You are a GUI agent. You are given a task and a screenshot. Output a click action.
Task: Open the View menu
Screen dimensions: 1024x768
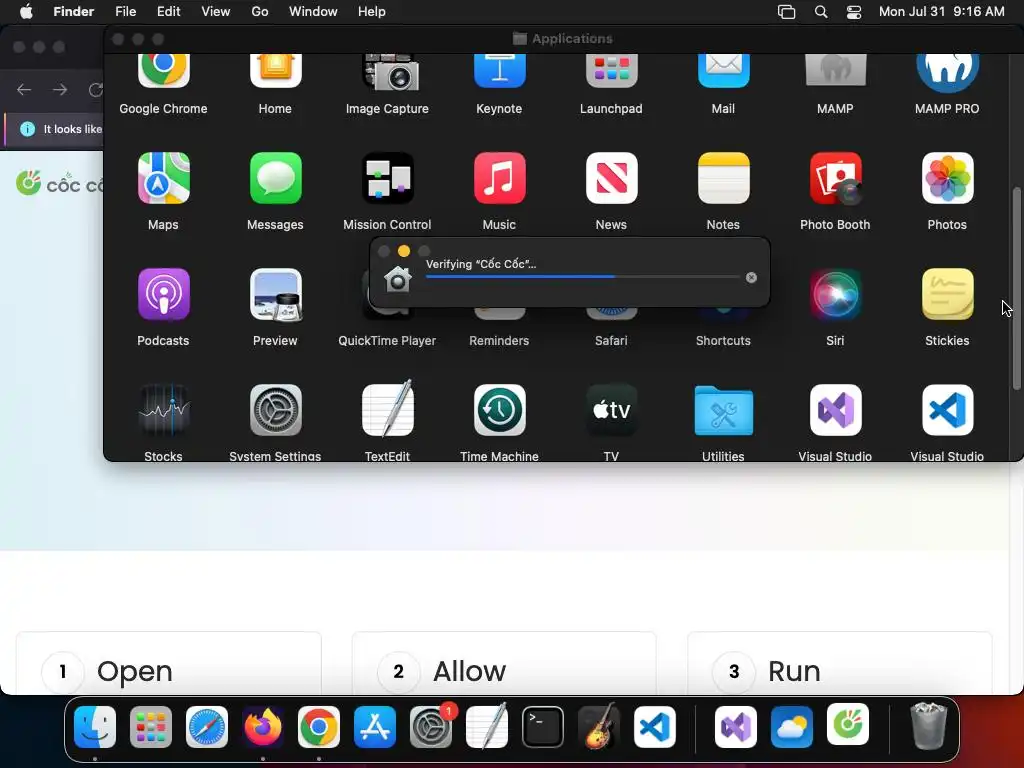[x=216, y=12]
